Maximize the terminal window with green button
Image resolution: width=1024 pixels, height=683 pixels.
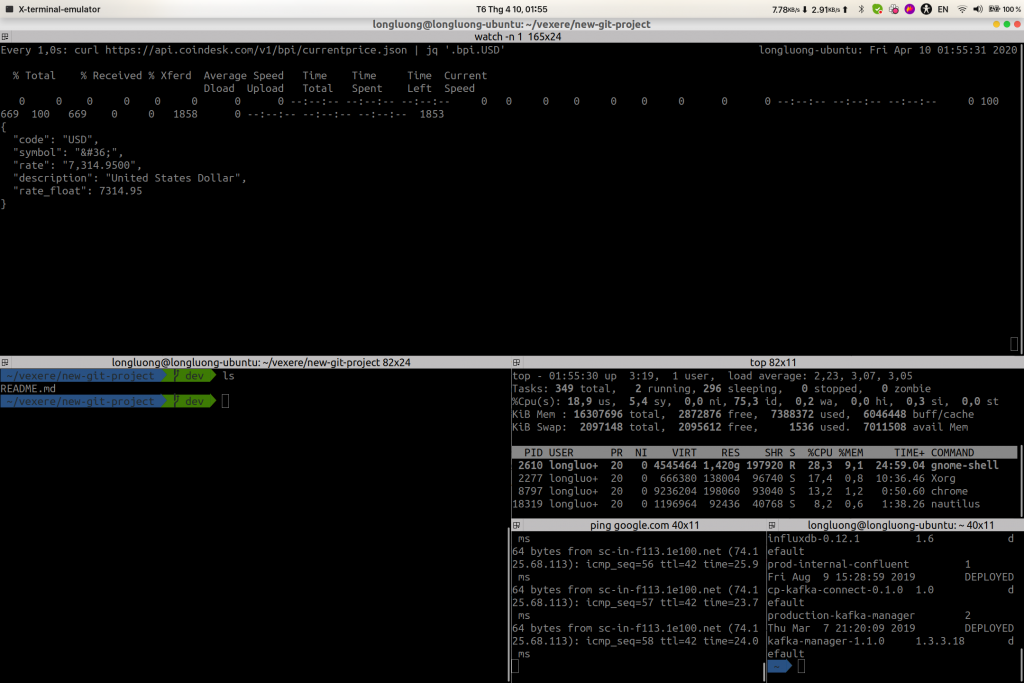(x=1006, y=24)
